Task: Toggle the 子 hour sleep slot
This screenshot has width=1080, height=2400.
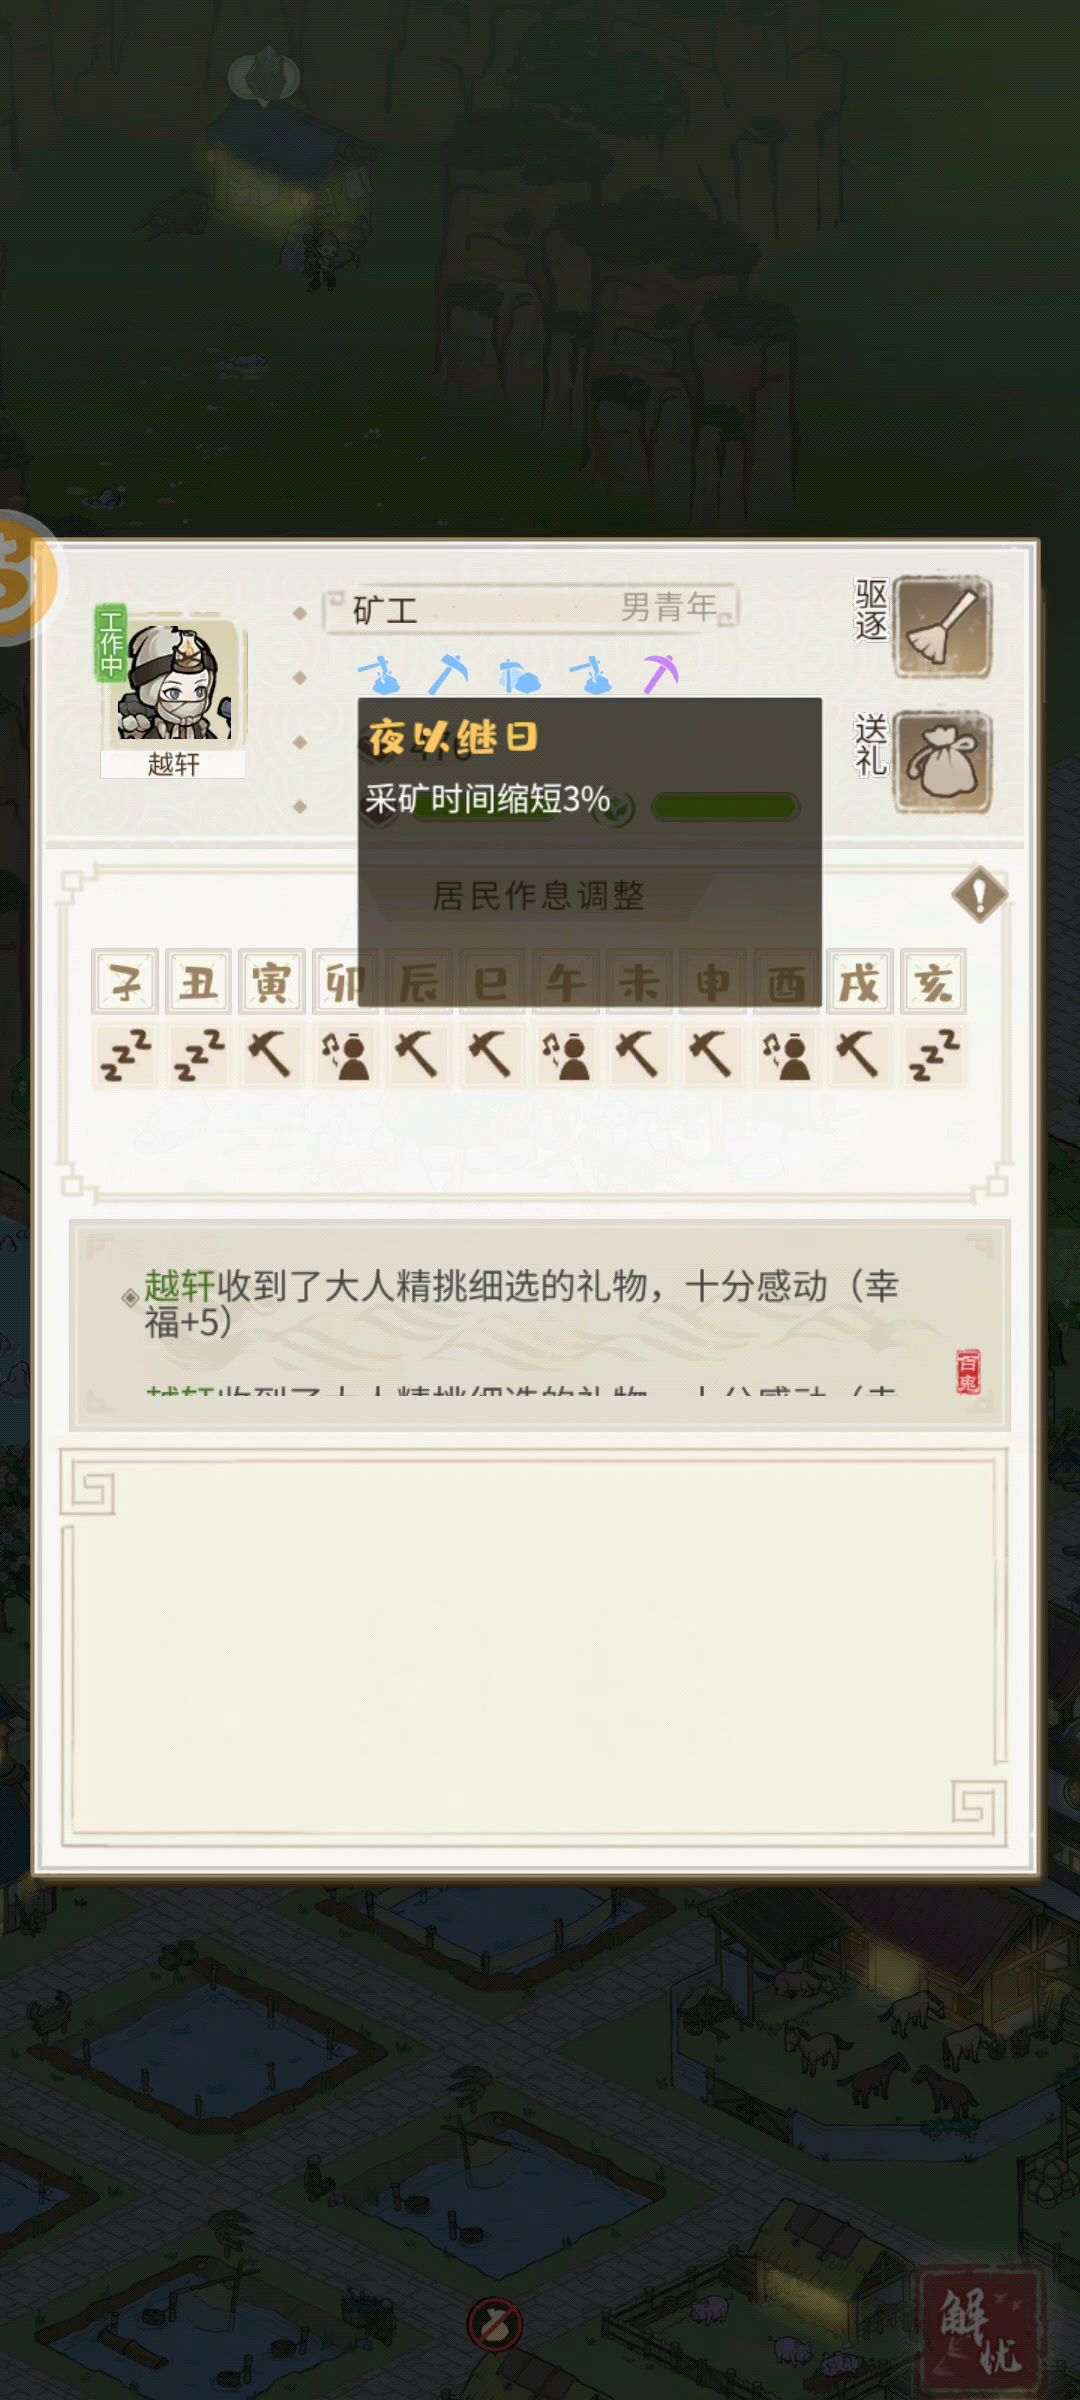Action: 126,1055
